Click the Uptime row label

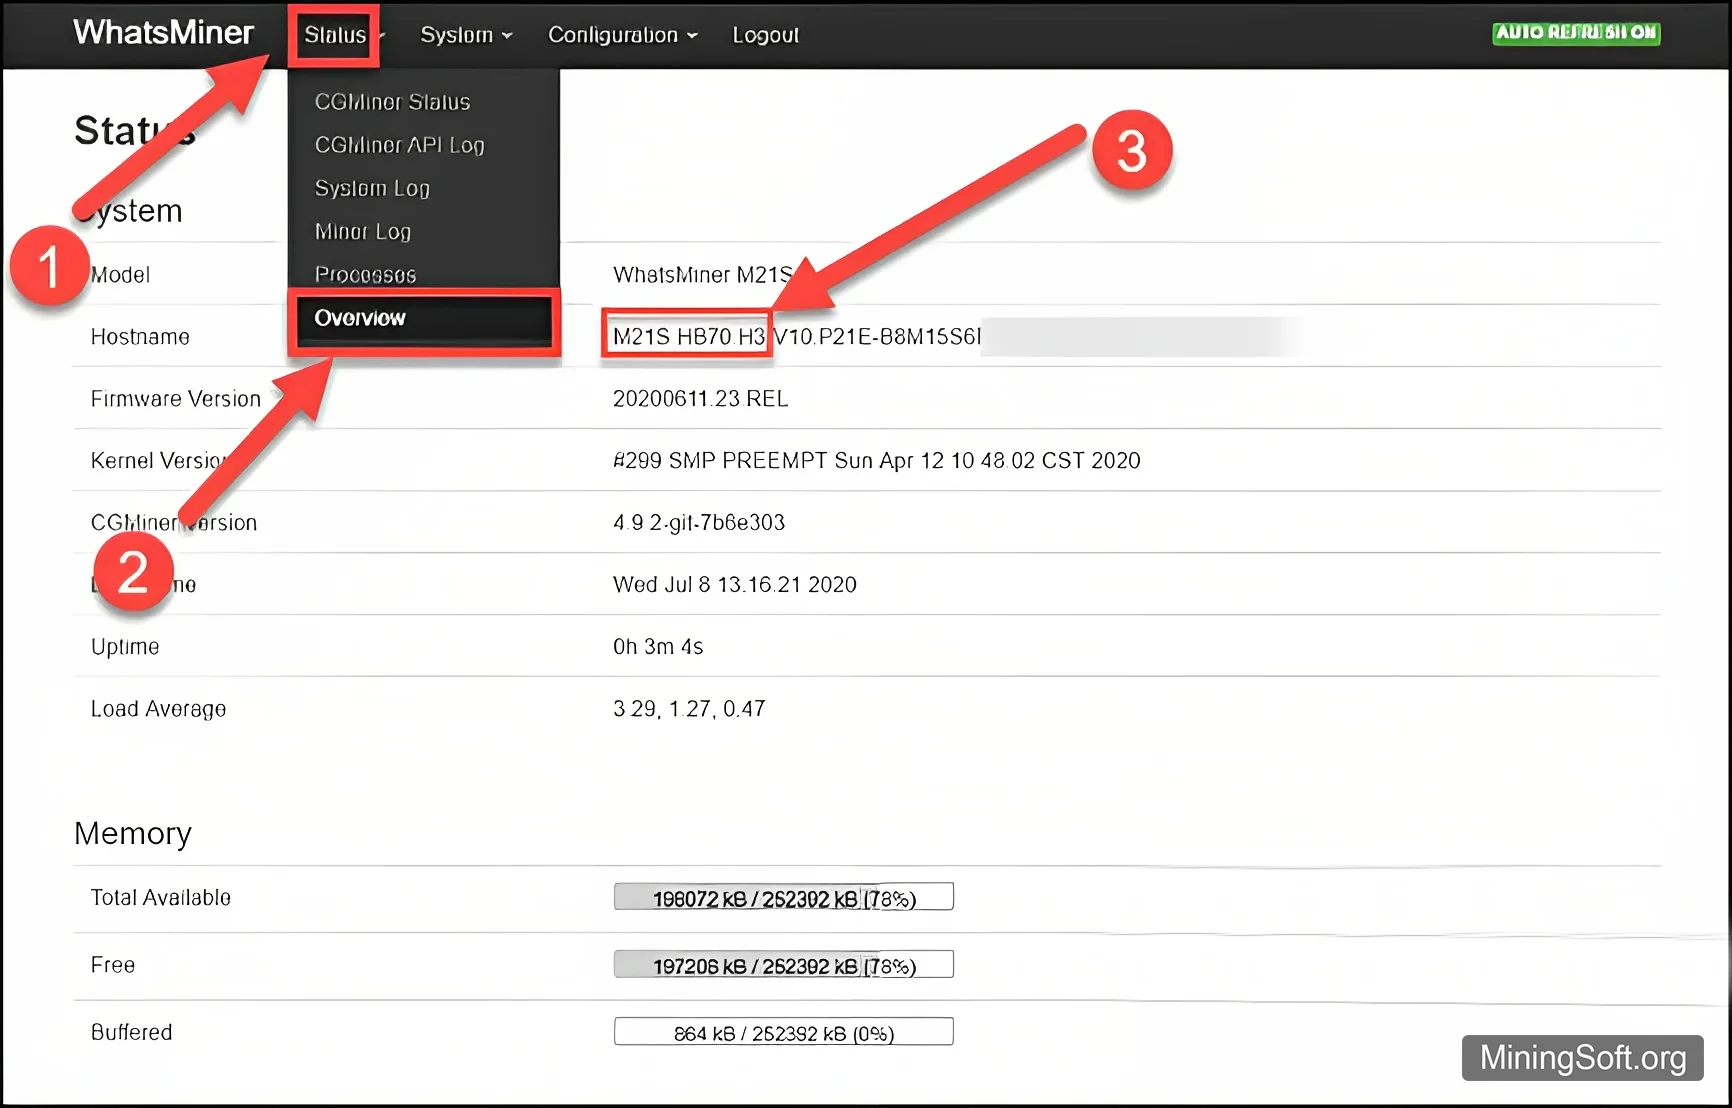[124, 647]
